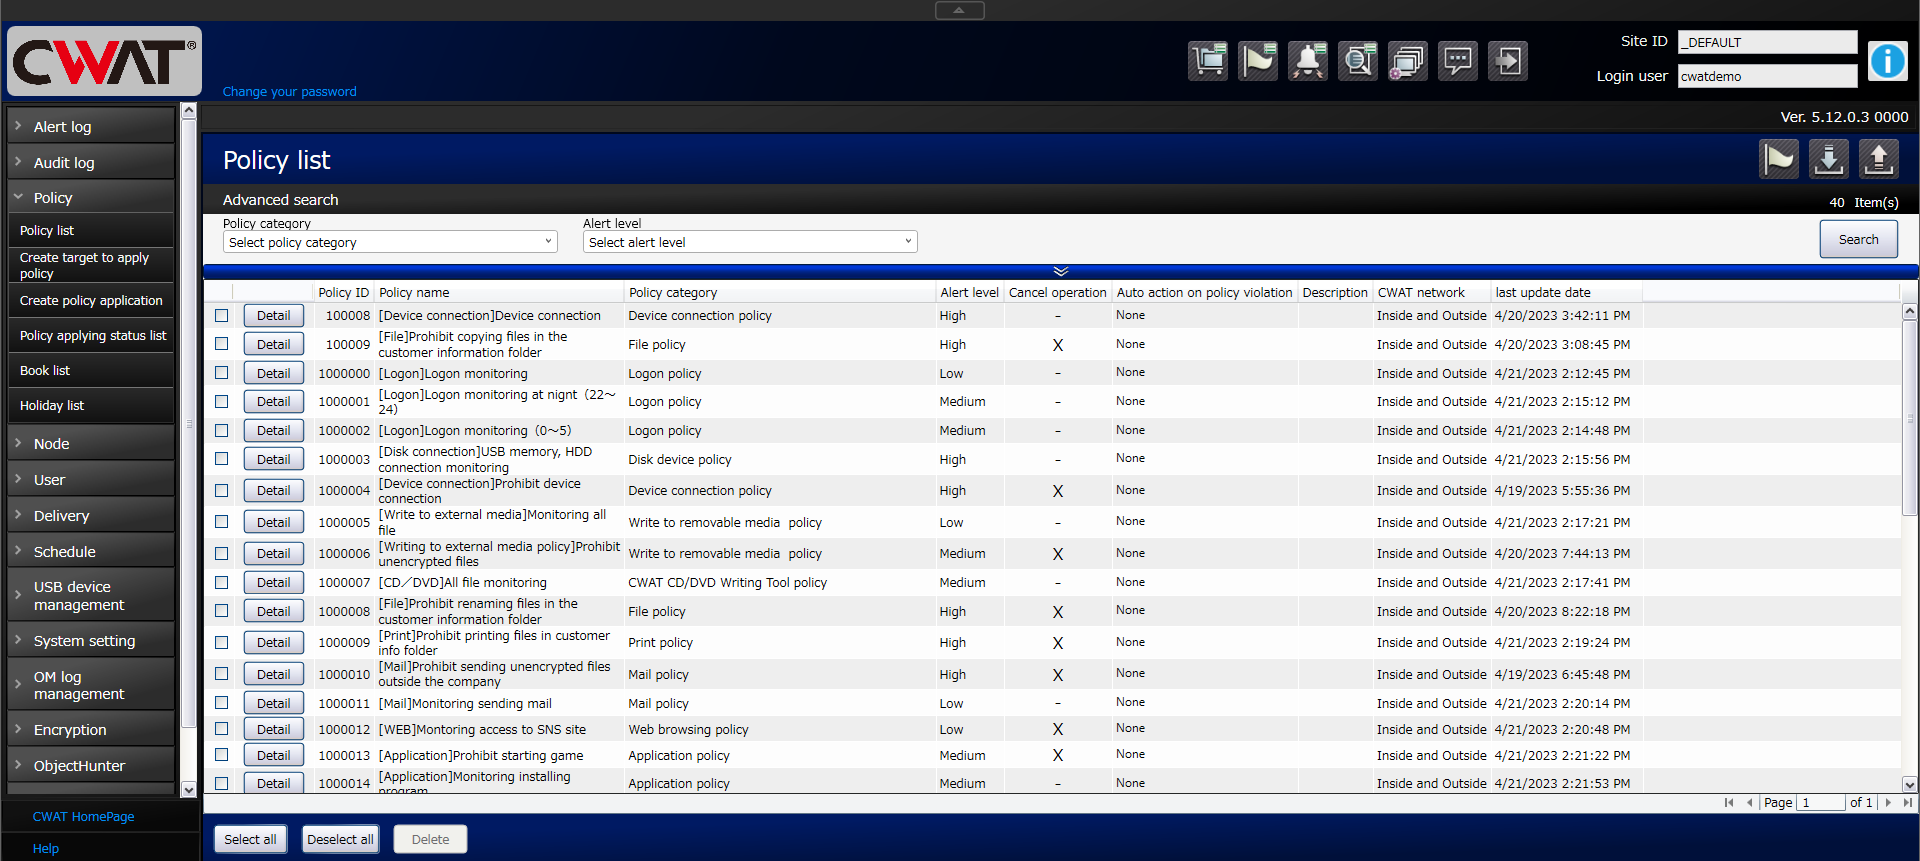Open the speech bubble message icon
Image resolution: width=1920 pixels, height=861 pixels.
pos(1458,61)
